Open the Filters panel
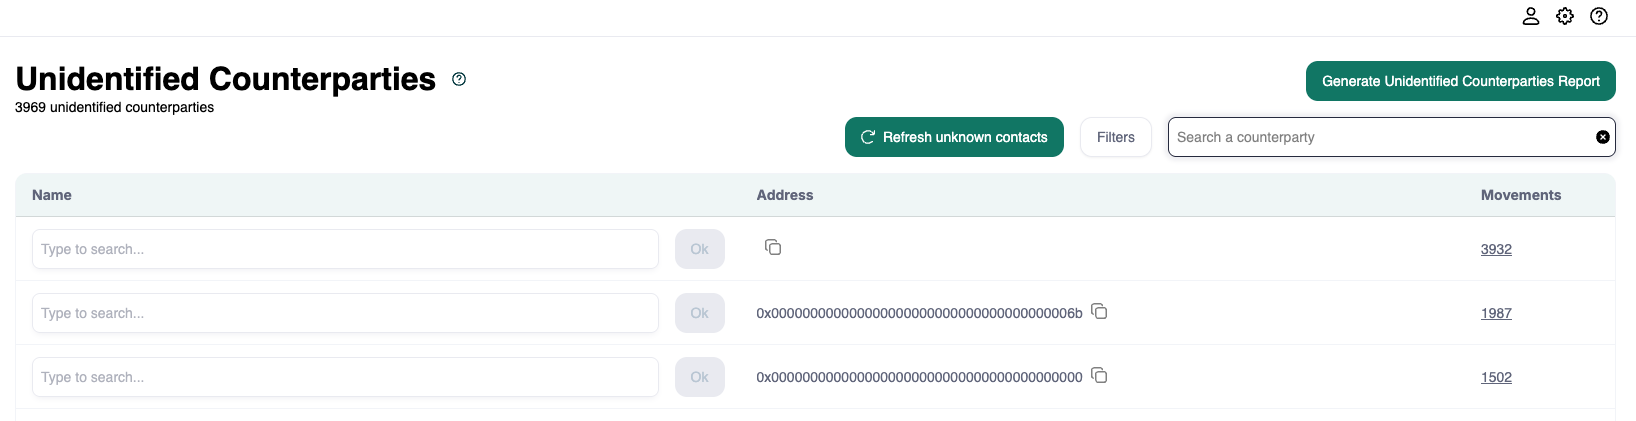The width and height of the screenshot is (1636, 421). [x=1115, y=137]
